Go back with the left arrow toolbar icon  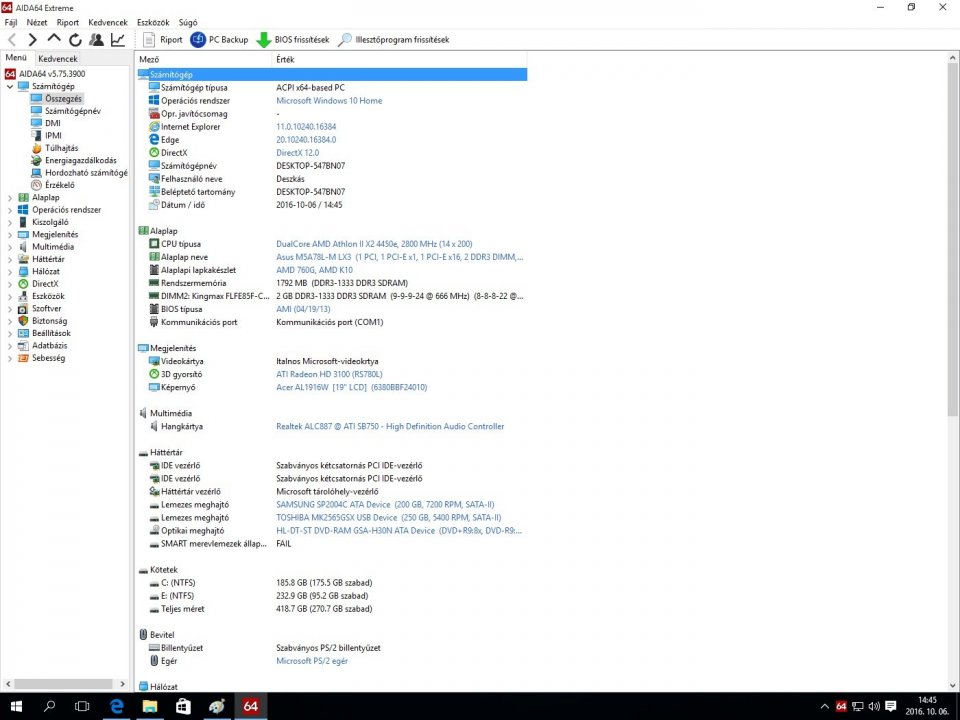tap(12, 40)
